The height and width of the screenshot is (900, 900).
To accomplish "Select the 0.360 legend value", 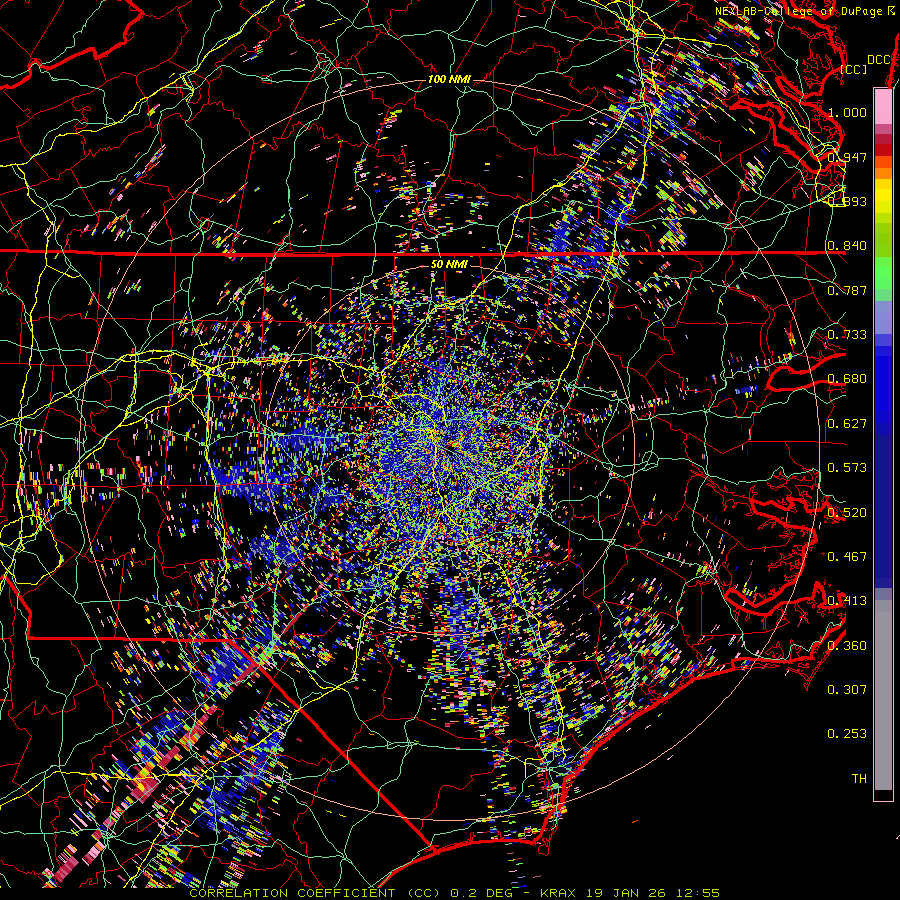I will pos(847,646).
